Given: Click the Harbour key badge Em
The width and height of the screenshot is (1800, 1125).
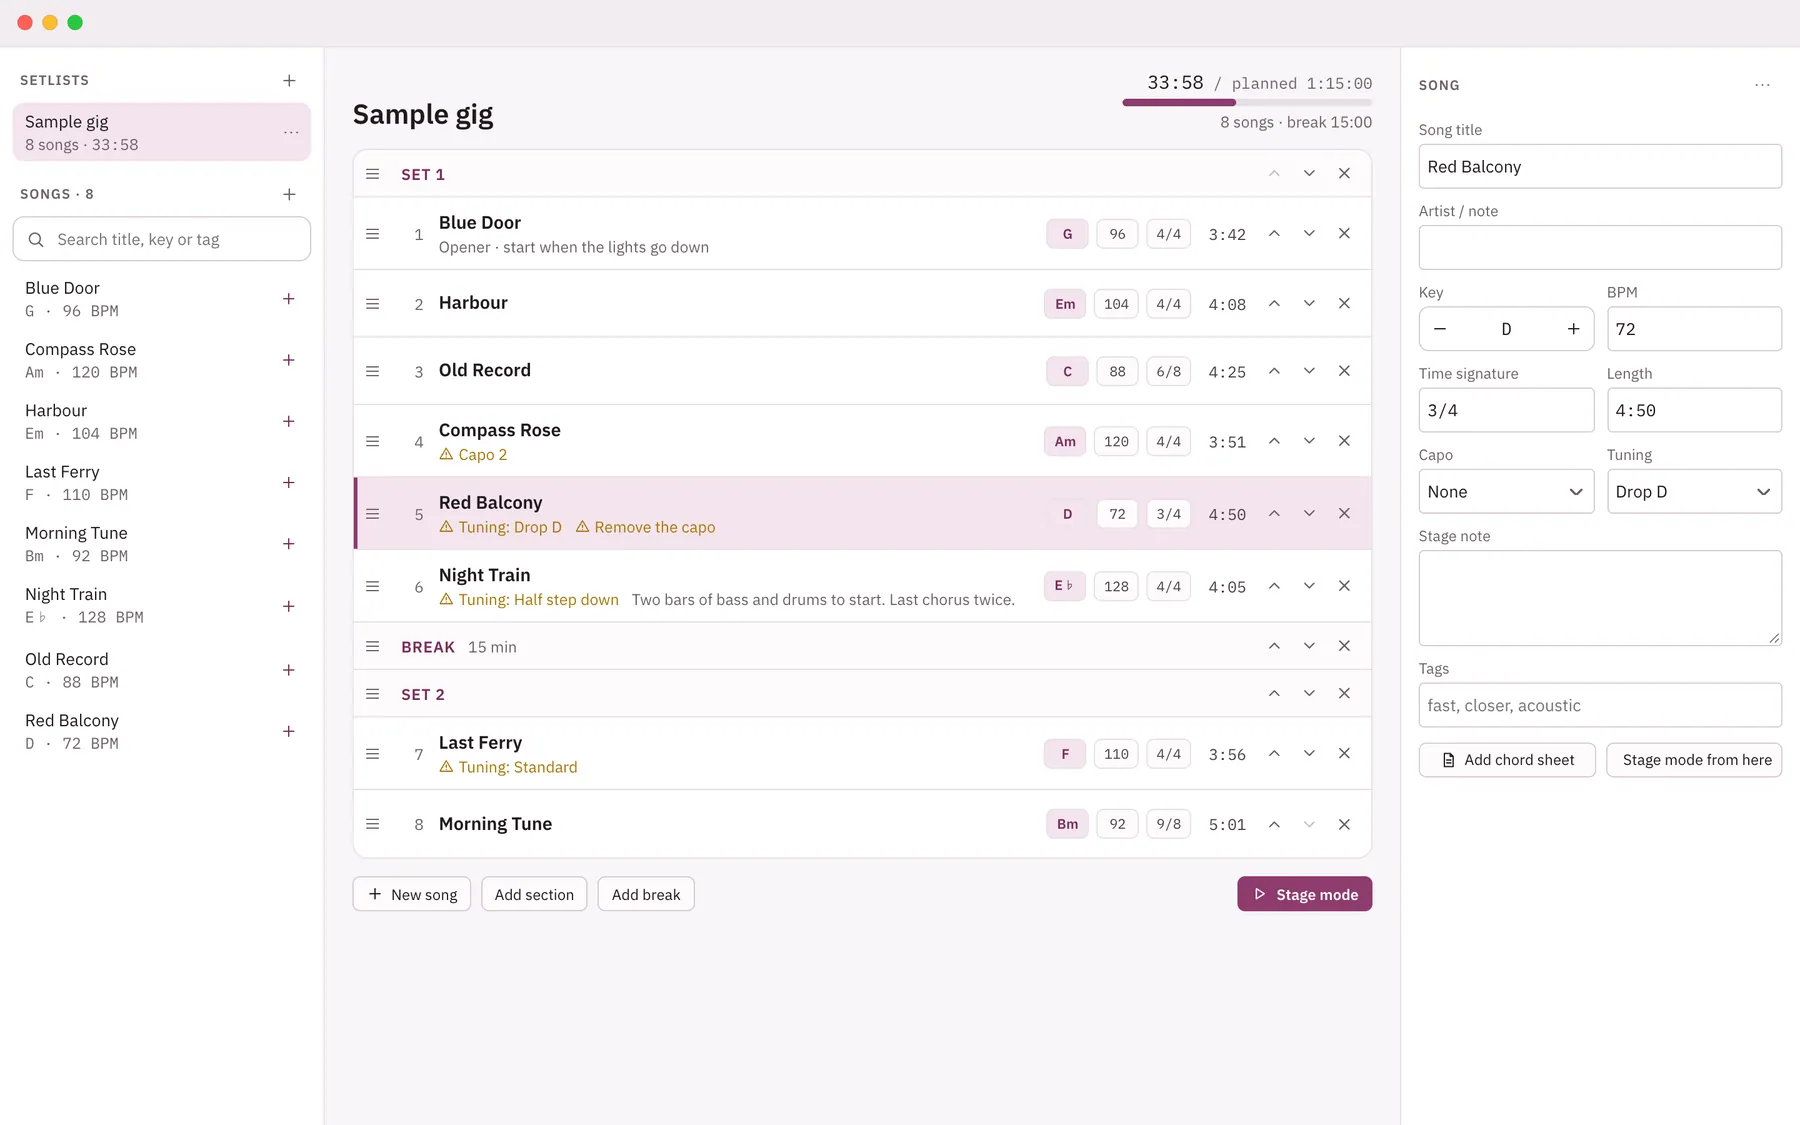Looking at the screenshot, I should (x=1065, y=304).
